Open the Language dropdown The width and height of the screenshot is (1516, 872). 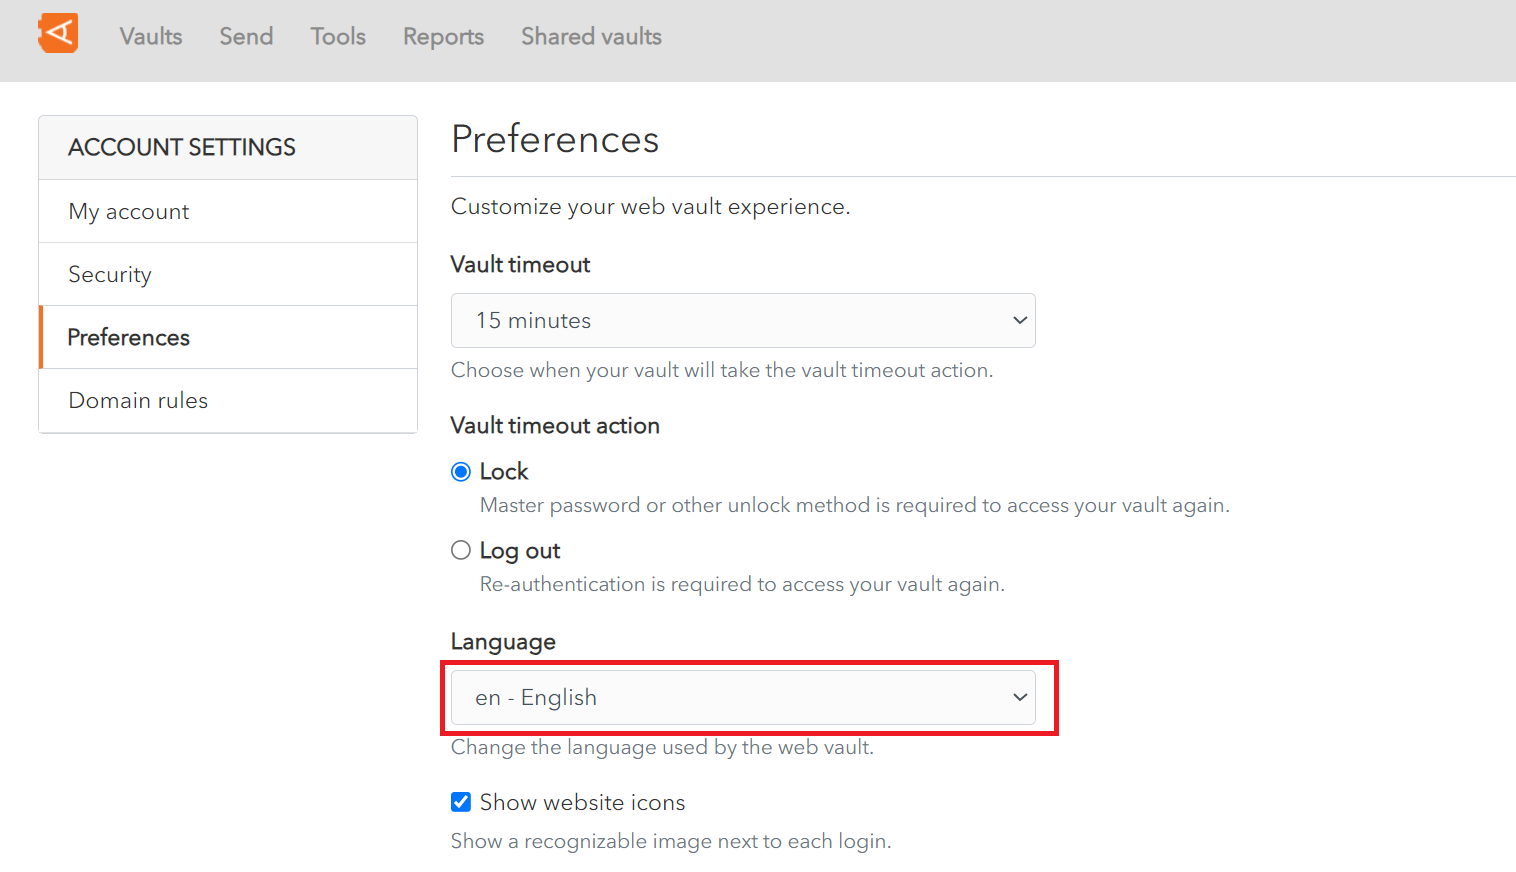tap(743, 697)
